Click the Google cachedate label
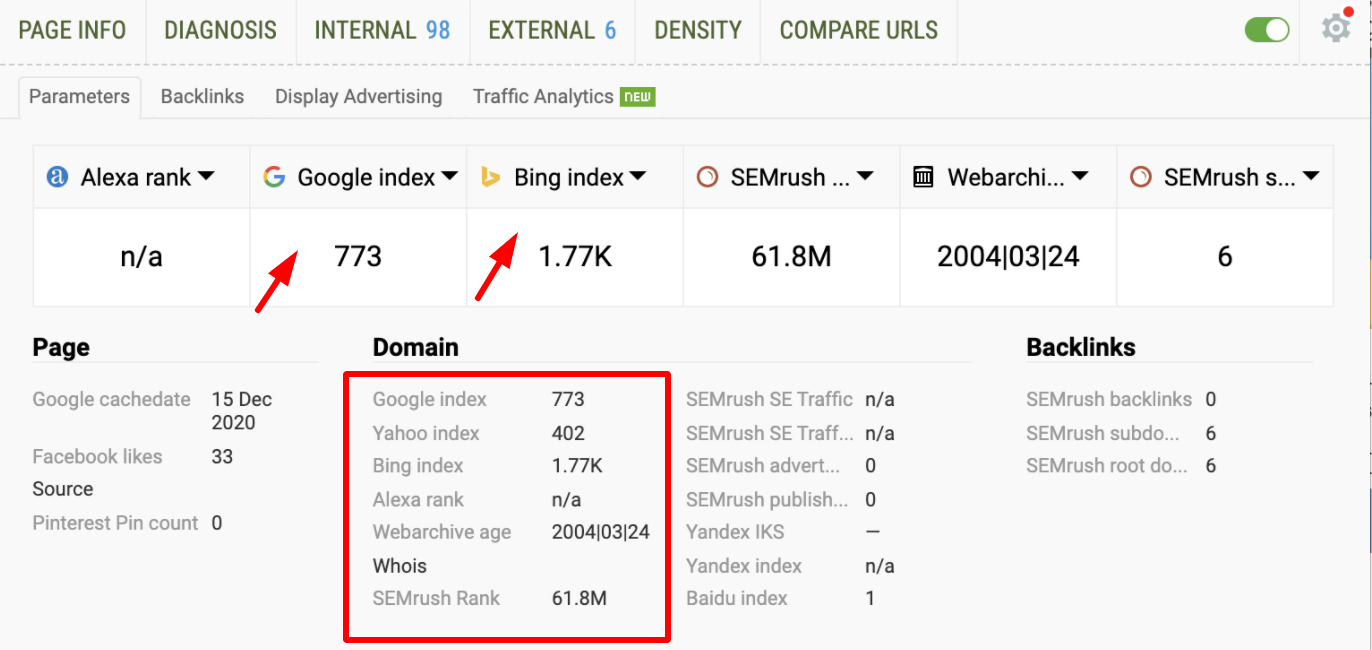Image resolution: width=1372 pixels, height=650 pixels. [111, 399]
